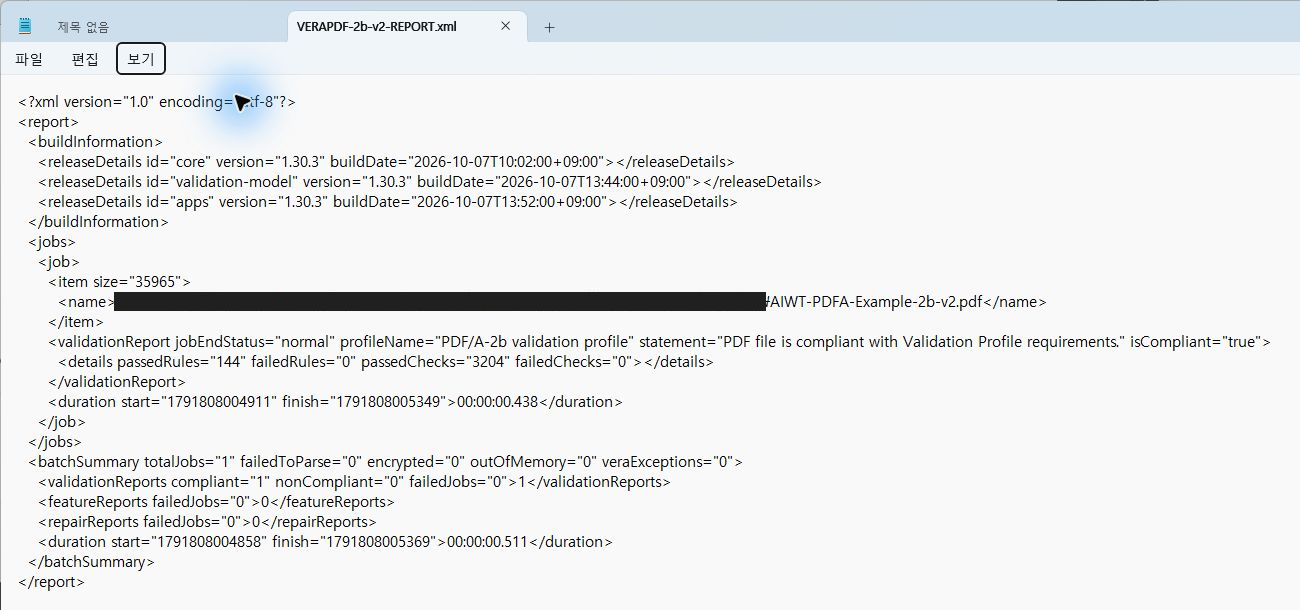Close the VERAPDF-2b-v2-REPORT.xml tab

(x=507, y=27)
